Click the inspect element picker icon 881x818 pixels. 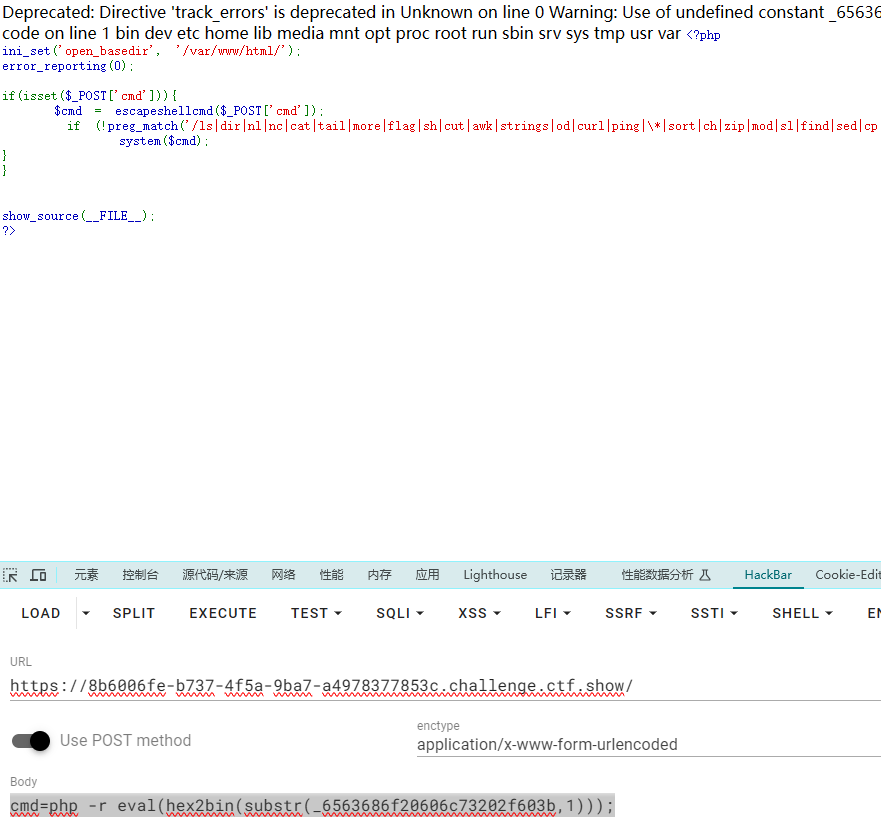pyautogui.click(x=11, y=575)
